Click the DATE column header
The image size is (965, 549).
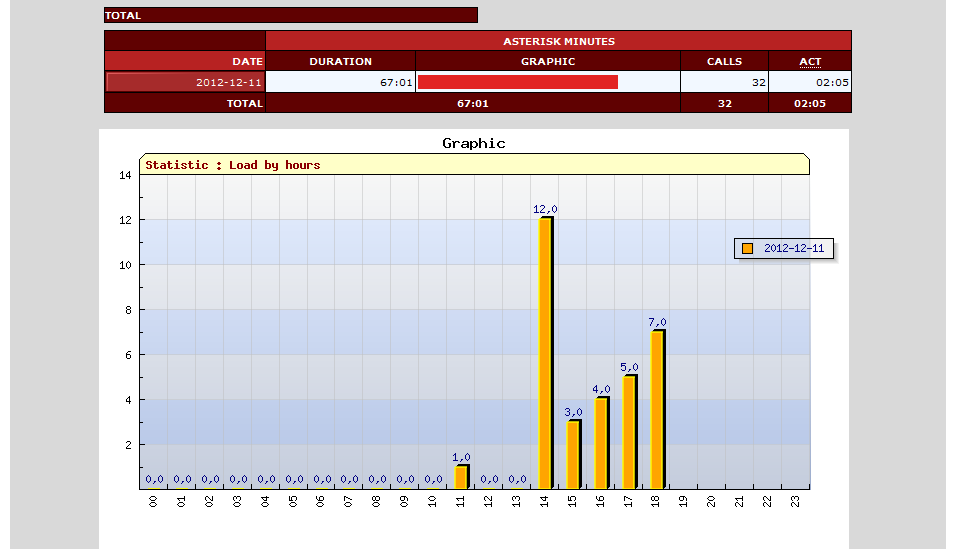[x=185, y=61]
